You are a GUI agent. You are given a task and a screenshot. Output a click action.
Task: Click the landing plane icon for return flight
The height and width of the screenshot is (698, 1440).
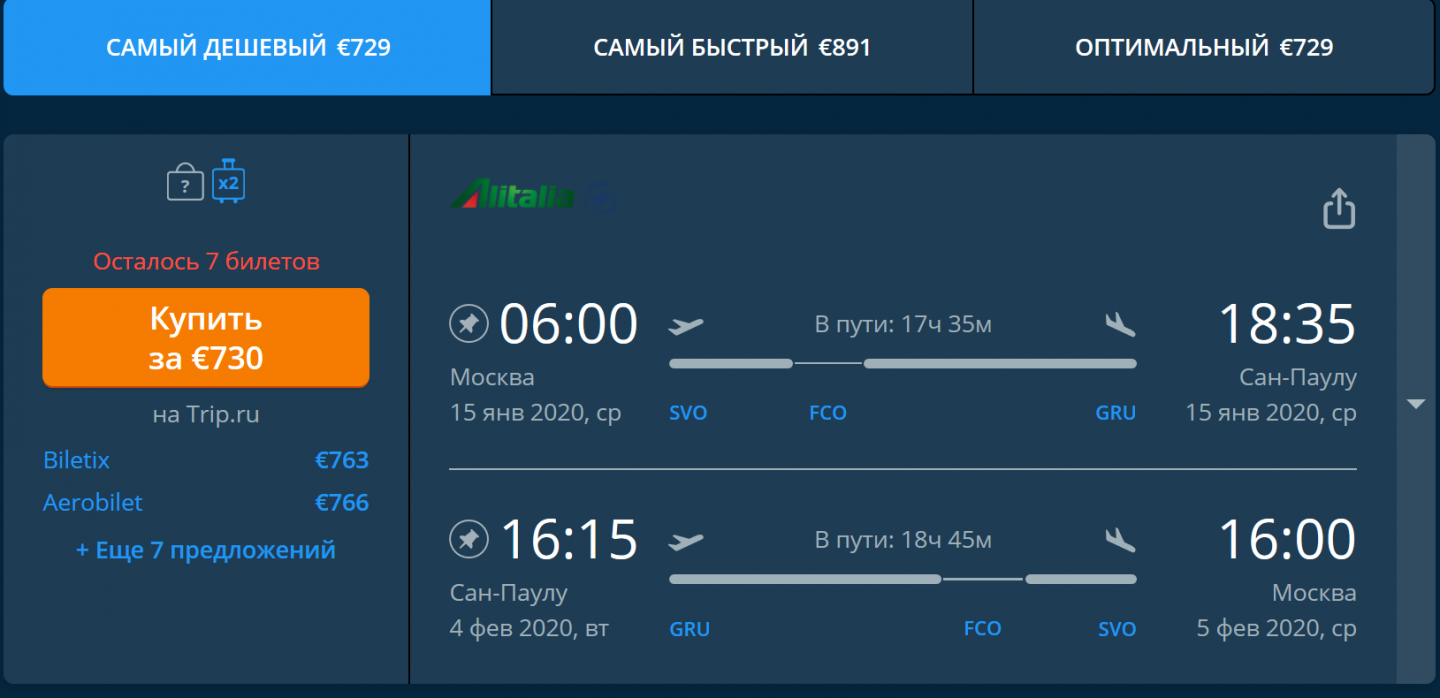[1120, 540]
